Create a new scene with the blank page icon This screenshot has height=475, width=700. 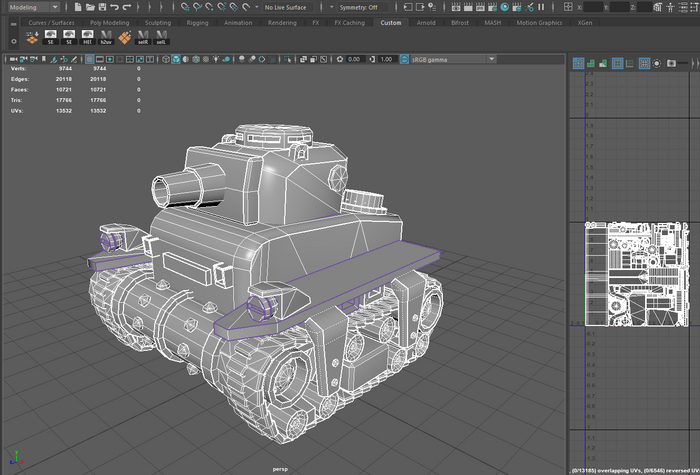pos(77,7)
